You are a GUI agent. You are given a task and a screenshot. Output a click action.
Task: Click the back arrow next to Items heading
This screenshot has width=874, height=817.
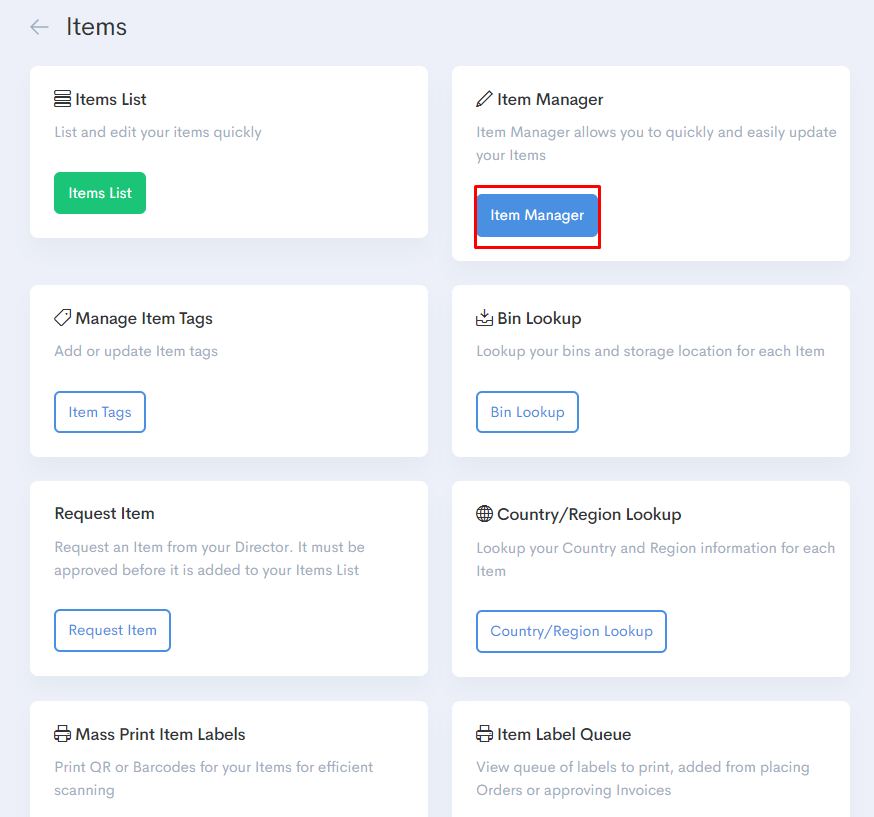tap(36, 27)
